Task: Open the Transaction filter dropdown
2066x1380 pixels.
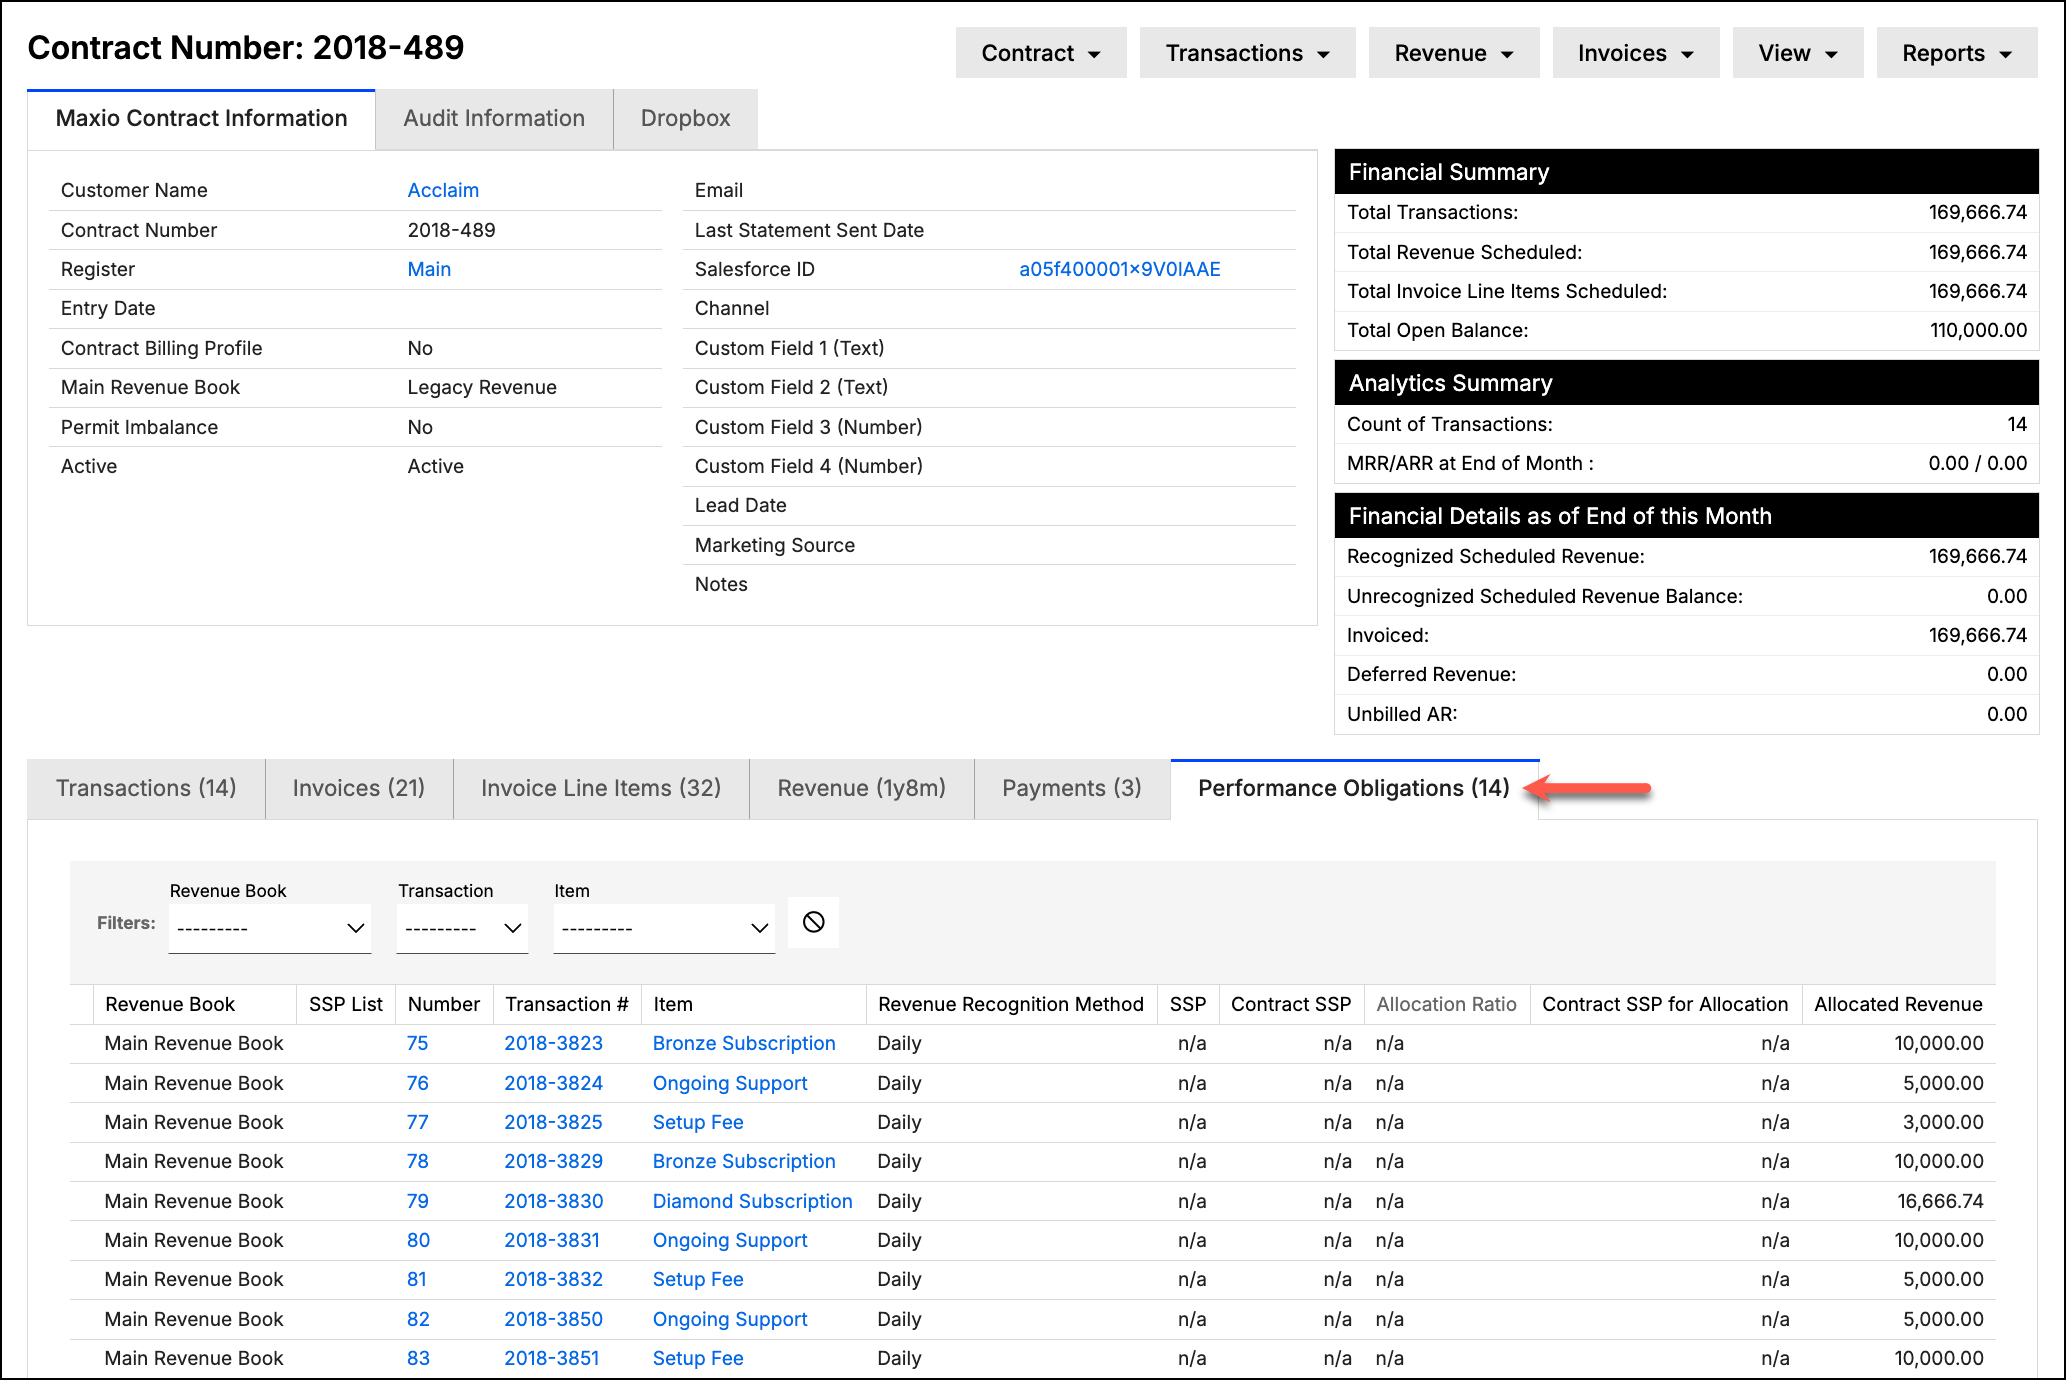Action: 462,928
